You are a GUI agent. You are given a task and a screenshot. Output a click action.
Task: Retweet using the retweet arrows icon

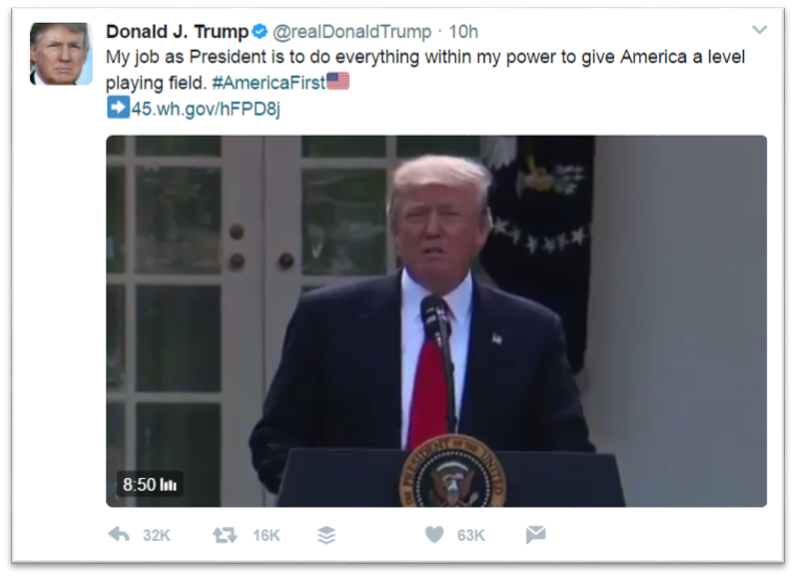225,535
